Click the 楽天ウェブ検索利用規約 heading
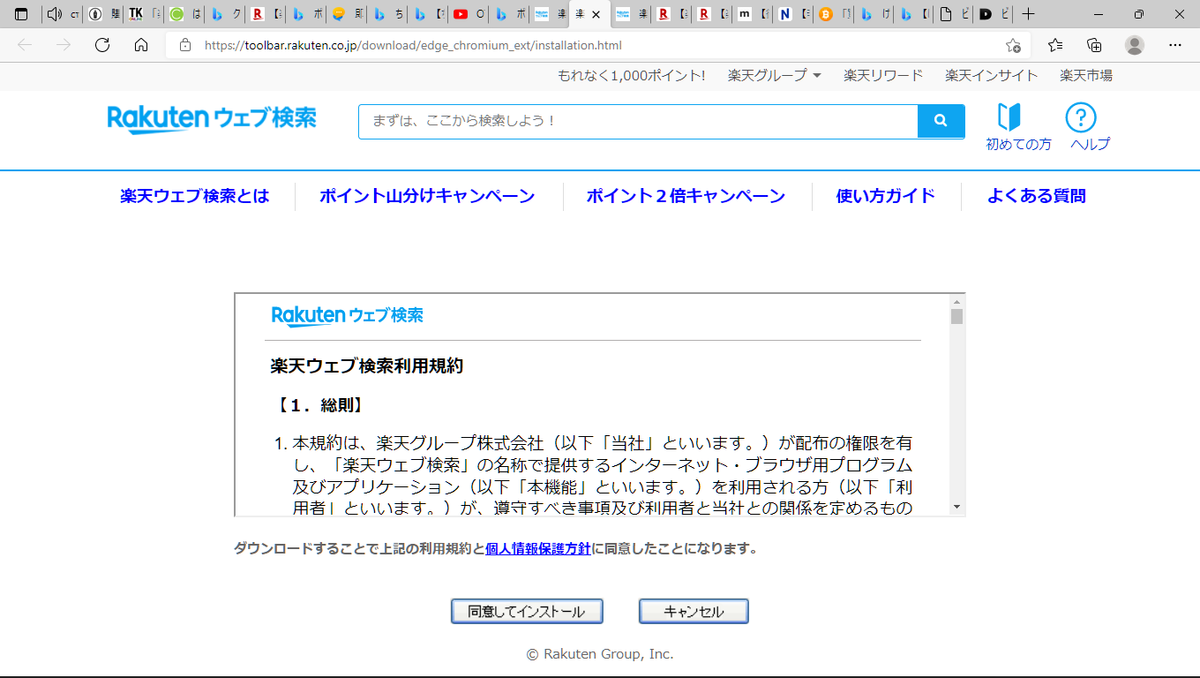This screenshot has height=678, width=1200. 367,366
